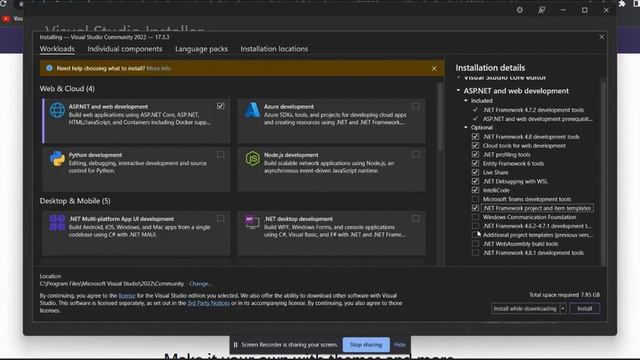Check .NET Framework 4.6.2-4.7.1 development tools
Image resolution: width=640 pixels, height=360 pixels.
(475, 226)
